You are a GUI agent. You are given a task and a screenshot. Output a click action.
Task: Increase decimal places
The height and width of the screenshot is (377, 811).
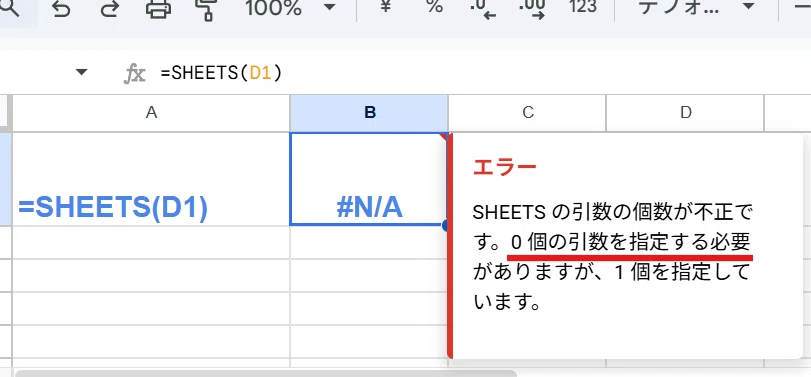click(532, 9)
